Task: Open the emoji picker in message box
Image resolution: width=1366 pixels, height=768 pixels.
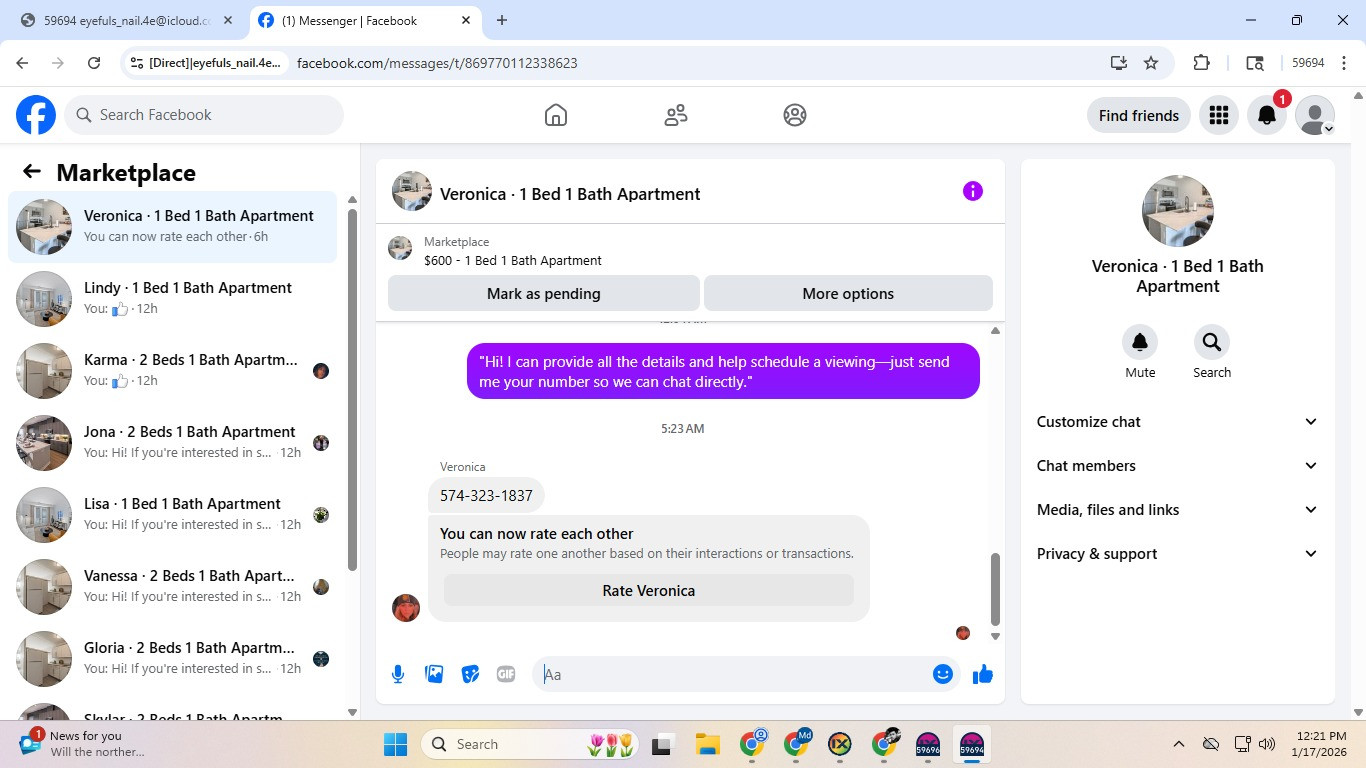Action: (x=942, y=674)
